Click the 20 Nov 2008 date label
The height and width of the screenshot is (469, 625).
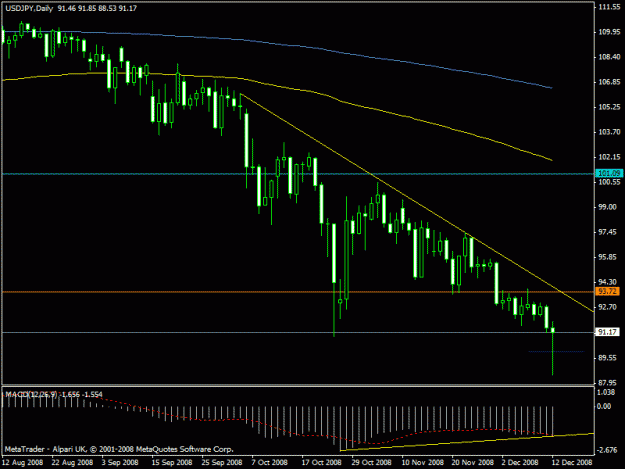[x=472, y=463]
